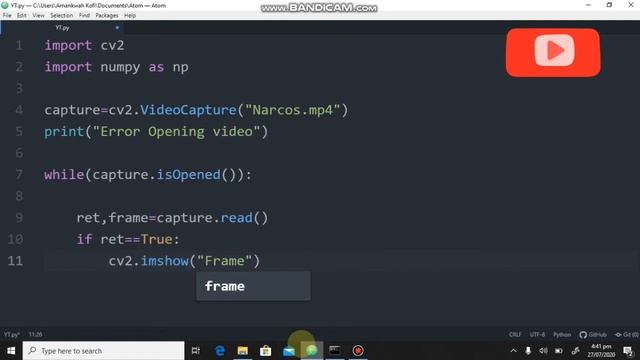Viewport: 640px width, 360px height.
Task: Click the string "Error Opening video"
Action: coord(176,131)
